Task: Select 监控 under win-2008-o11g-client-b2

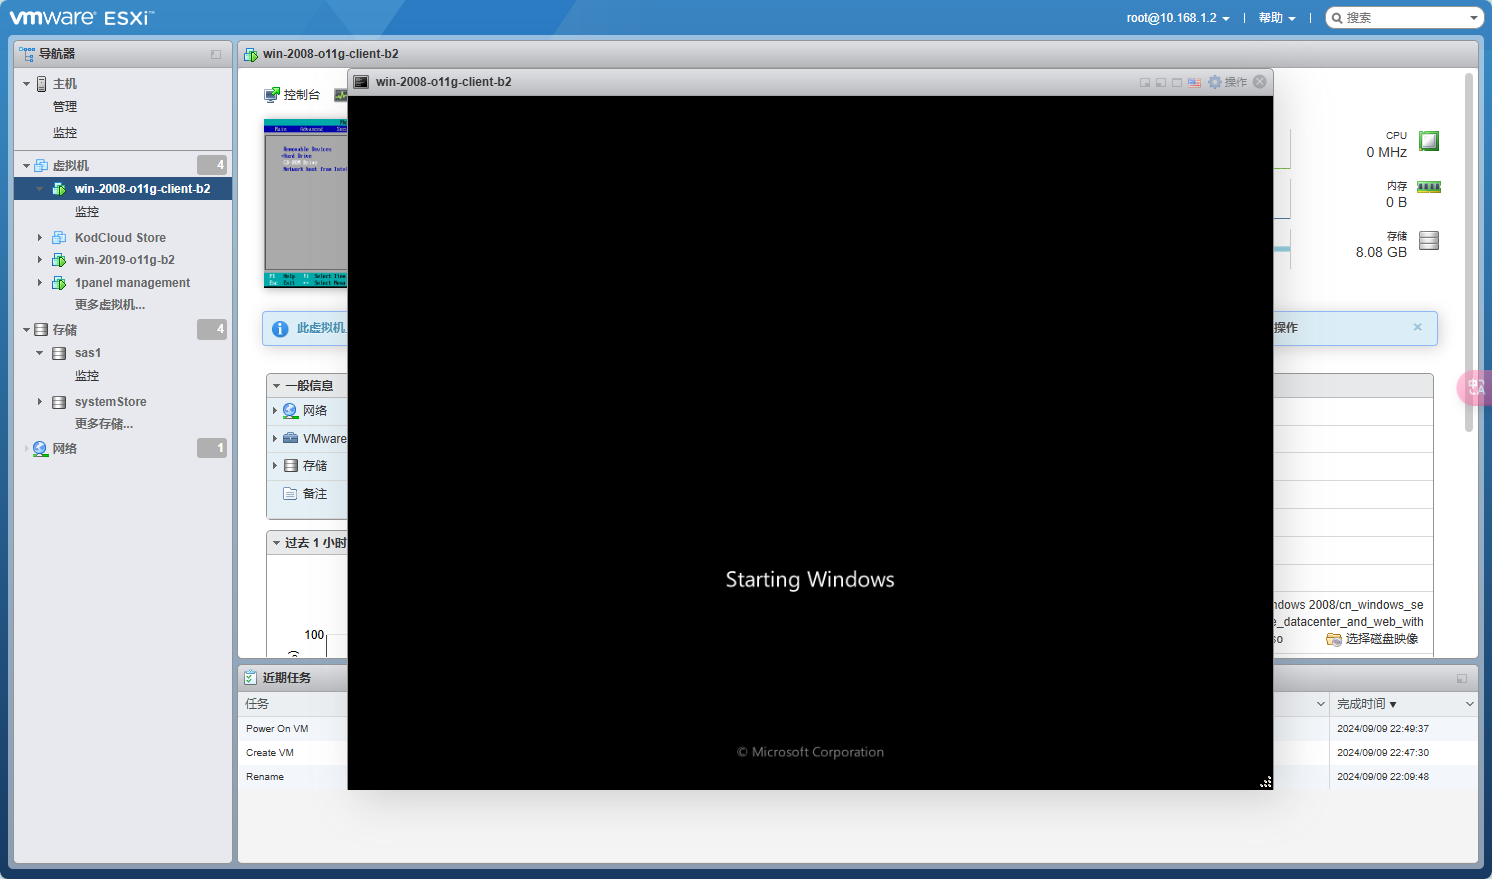Action: point(87,212)
